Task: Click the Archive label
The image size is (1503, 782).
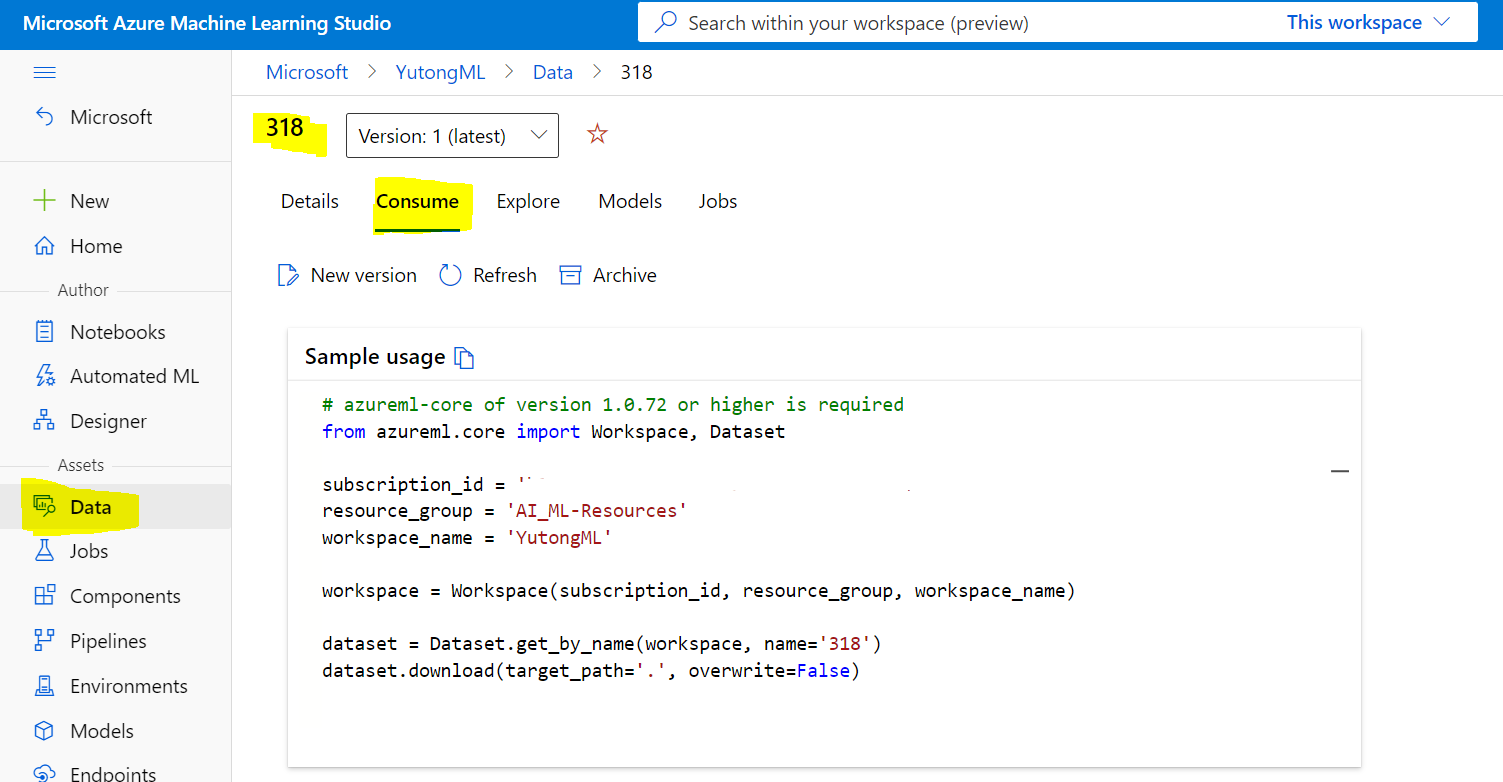Action: pyautogui.click(x=625, y=275)
